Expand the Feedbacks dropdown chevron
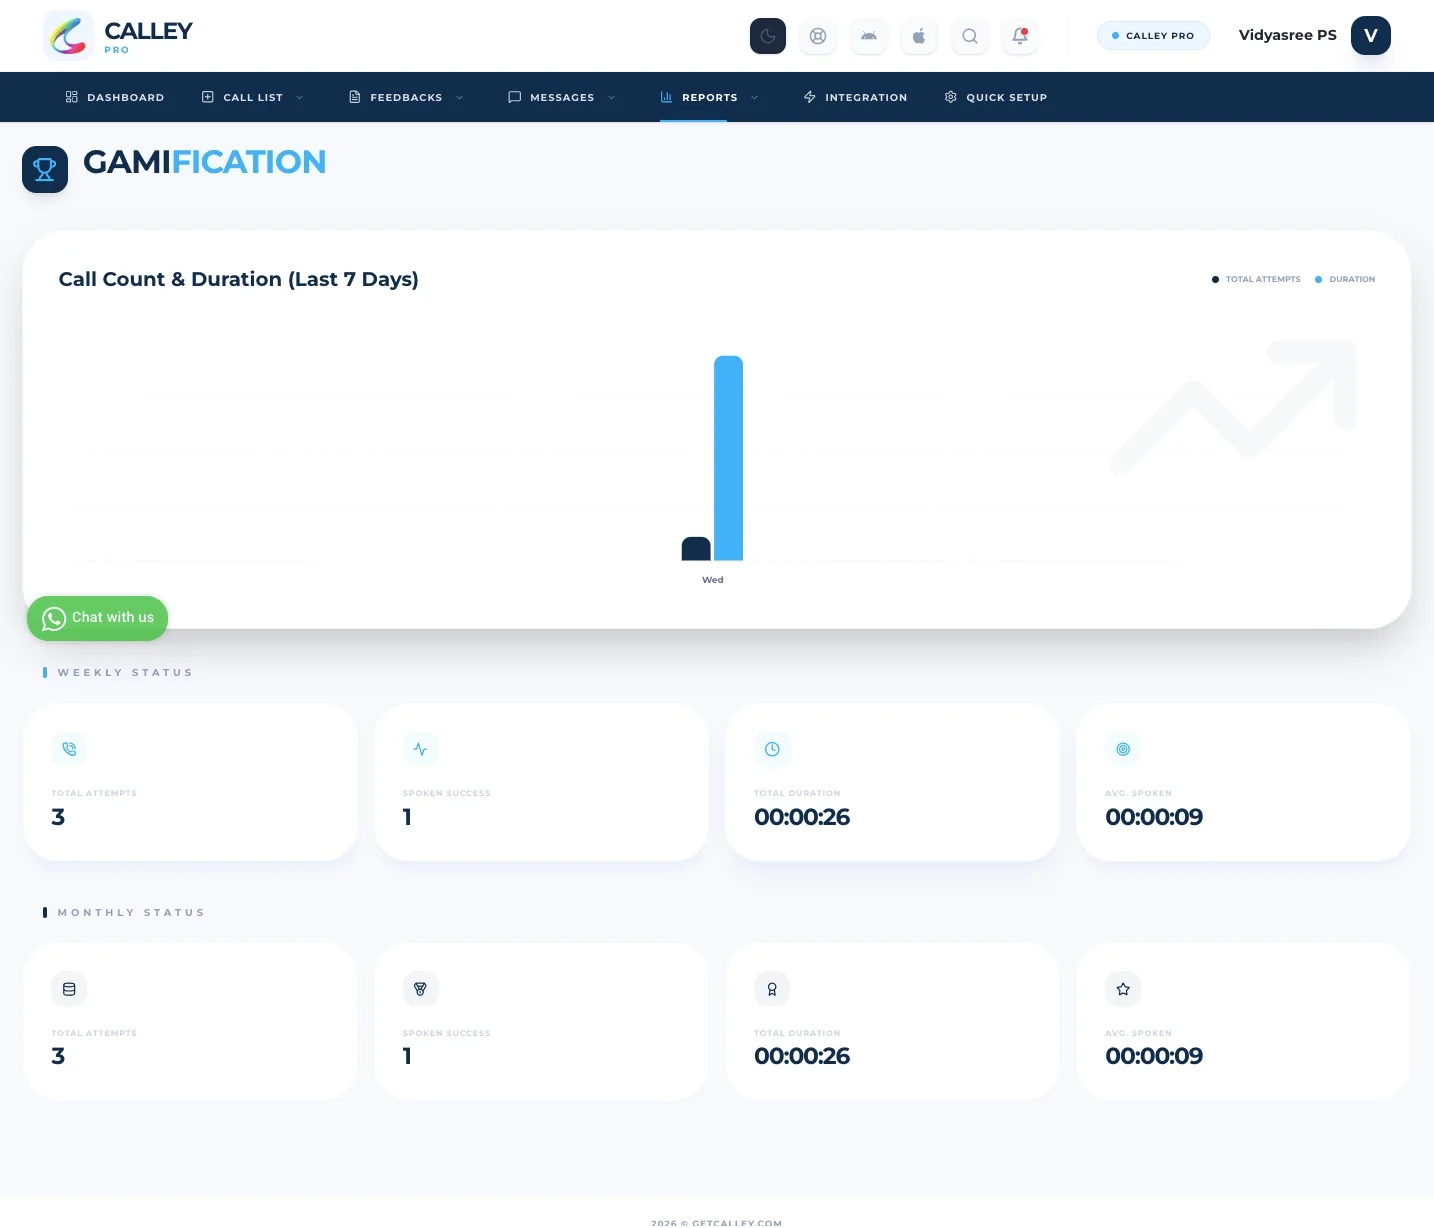 pyautogui.click(x=459, y=98)
